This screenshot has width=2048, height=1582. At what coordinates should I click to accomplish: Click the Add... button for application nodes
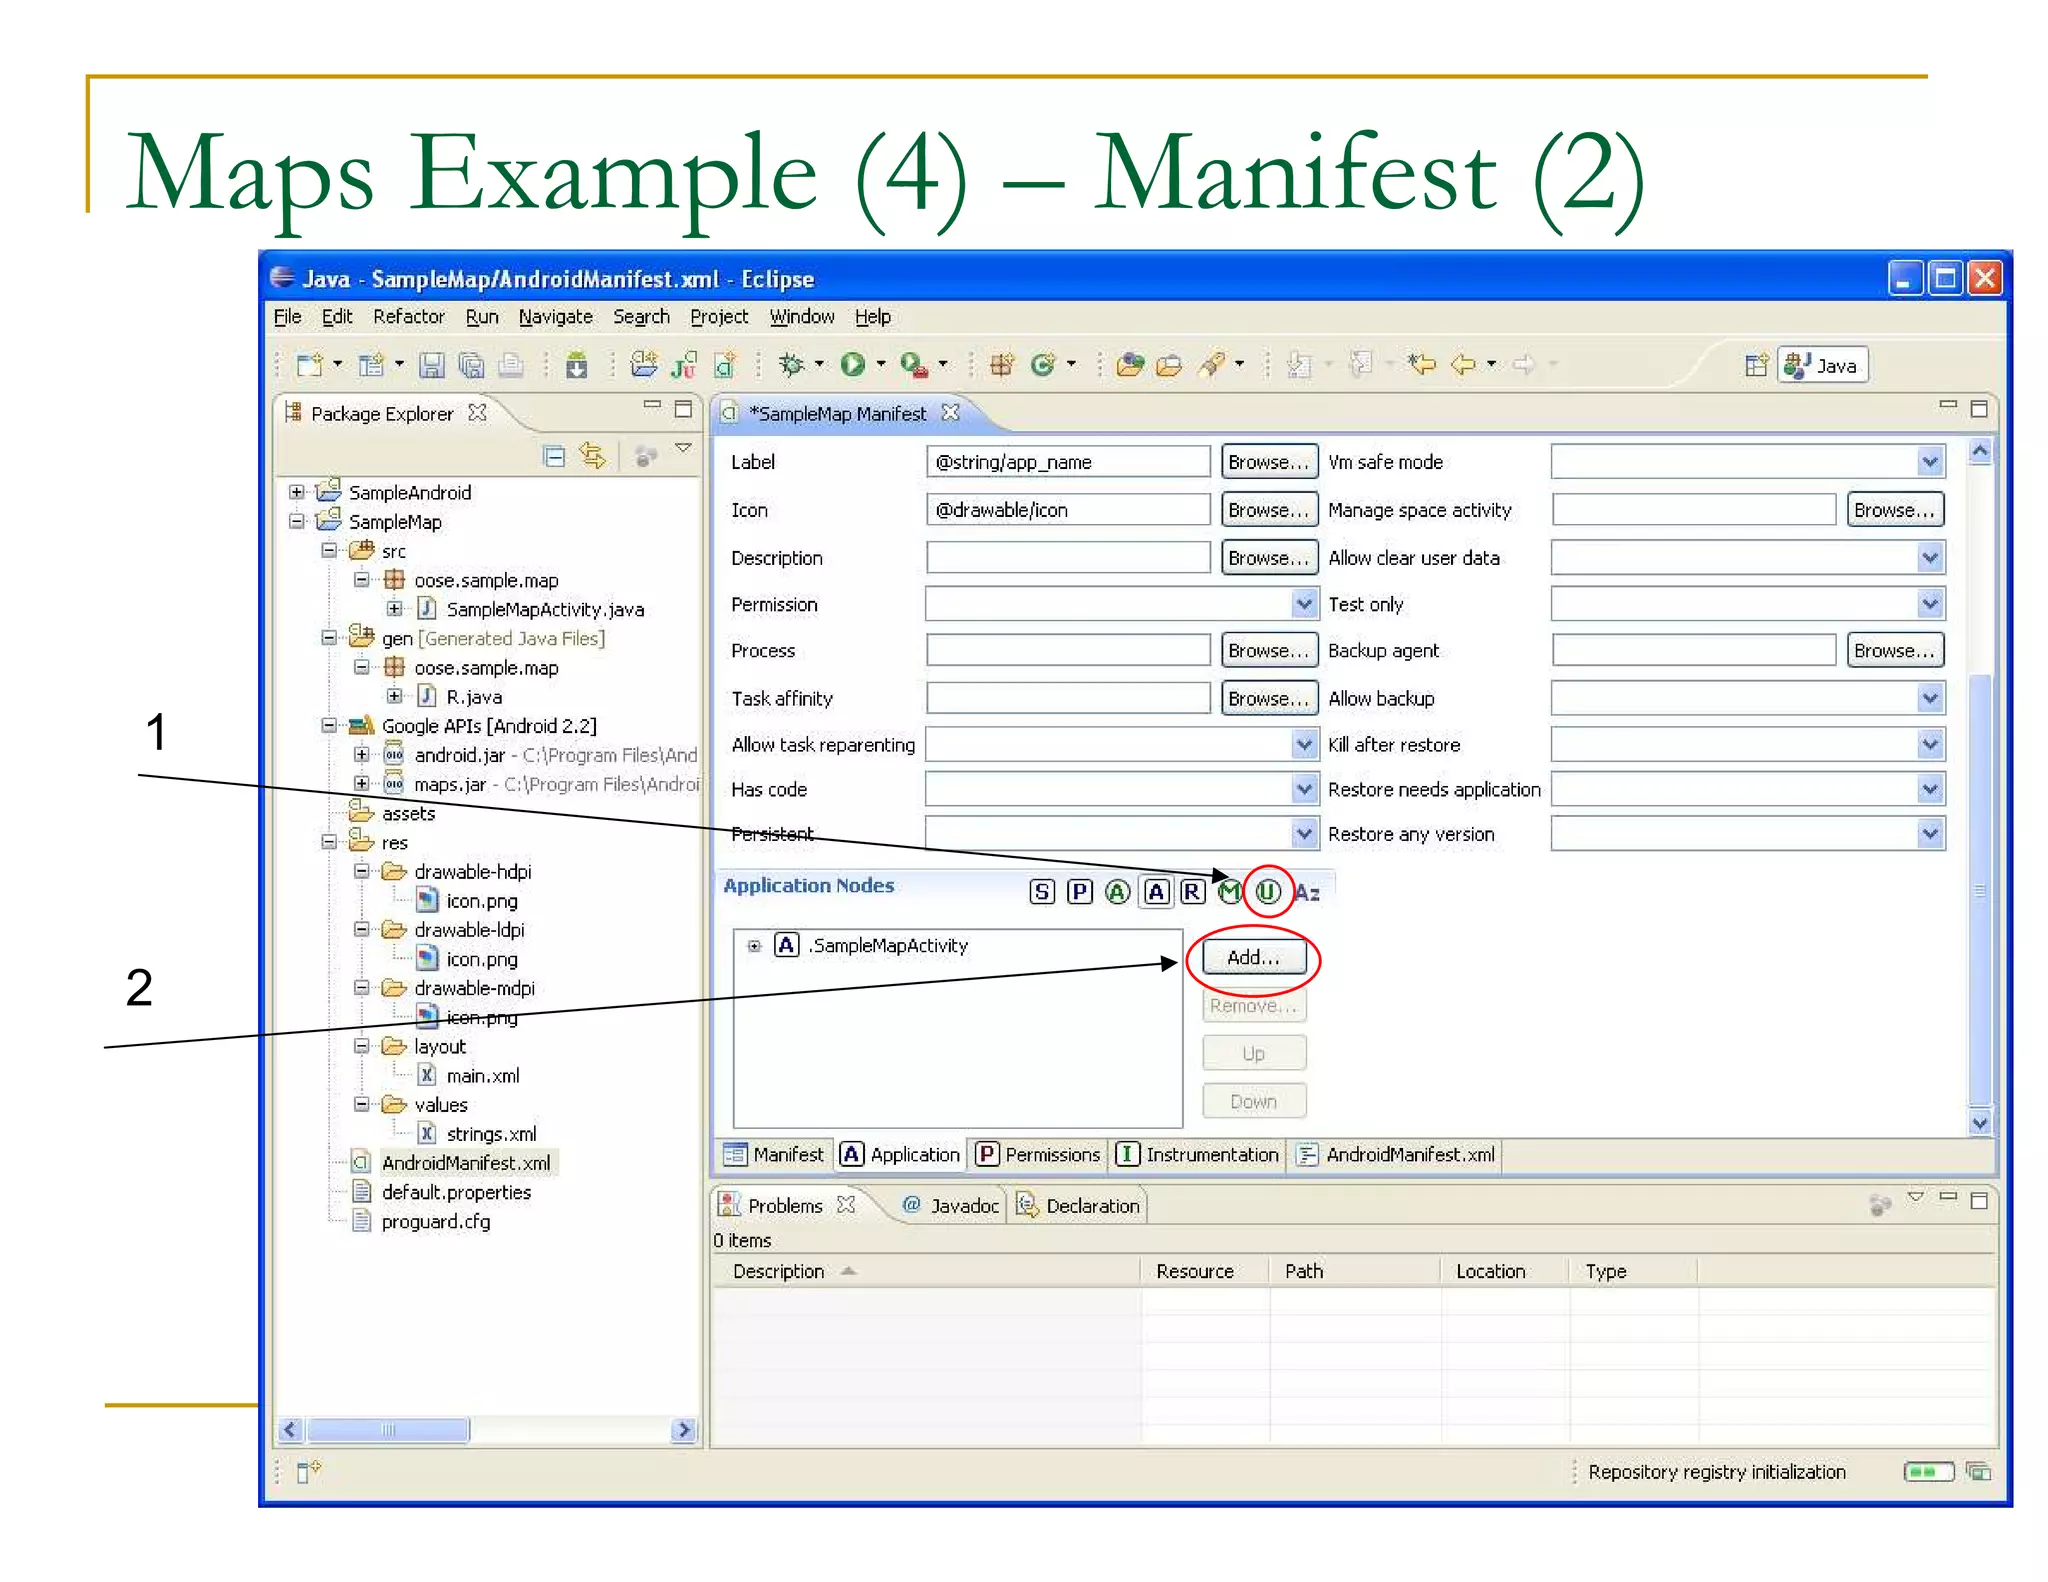1254,958
